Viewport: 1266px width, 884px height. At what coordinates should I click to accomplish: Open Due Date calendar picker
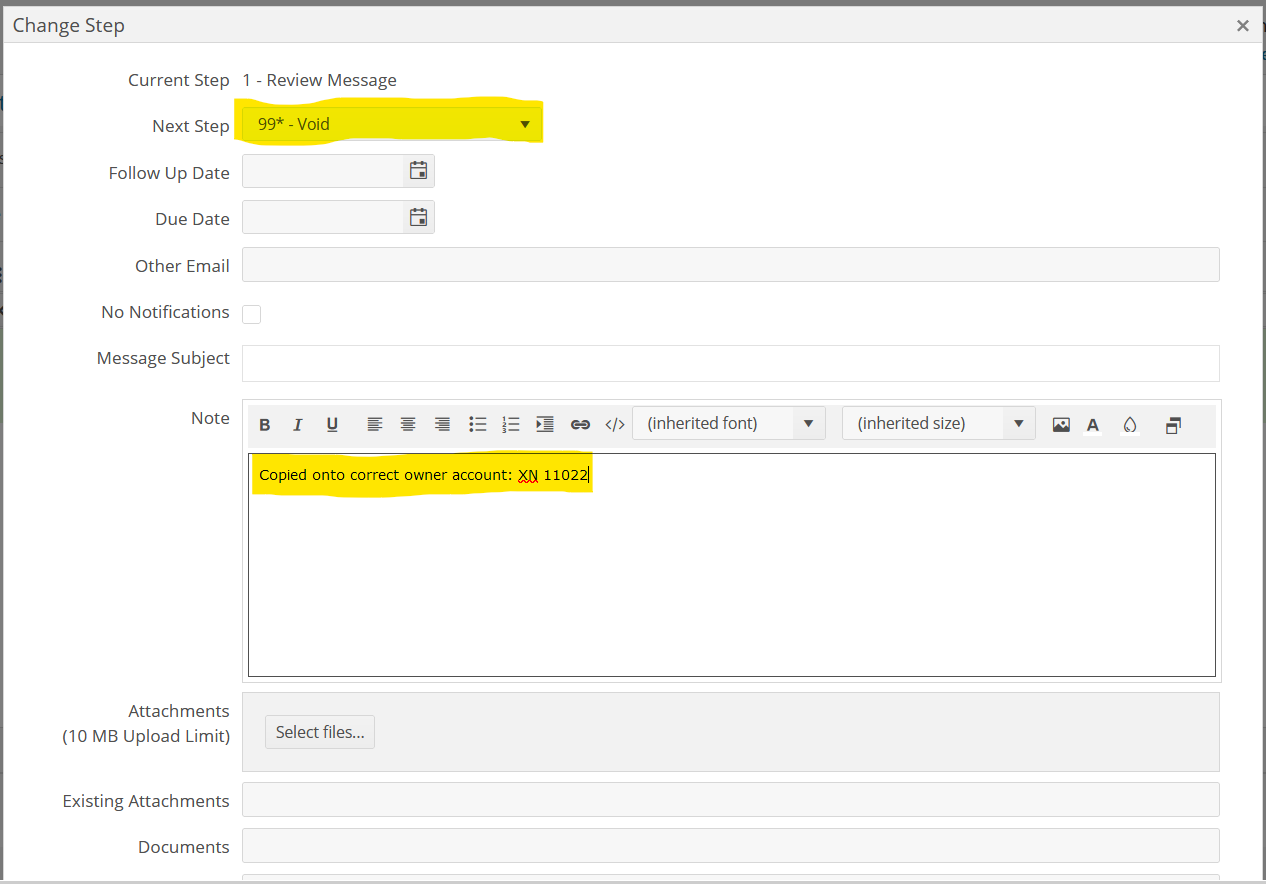418,217
